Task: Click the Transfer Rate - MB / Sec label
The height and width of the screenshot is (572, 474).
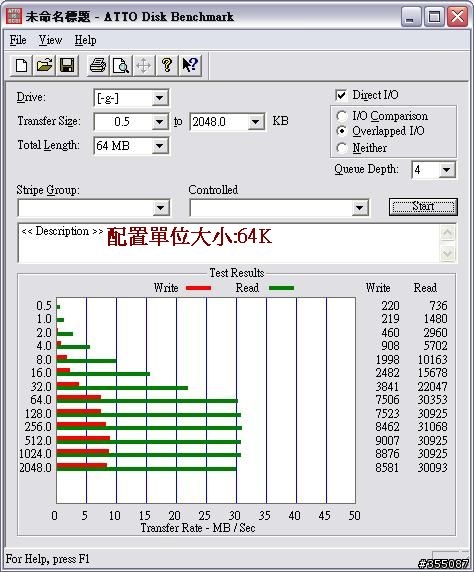Action: [198, 528]
